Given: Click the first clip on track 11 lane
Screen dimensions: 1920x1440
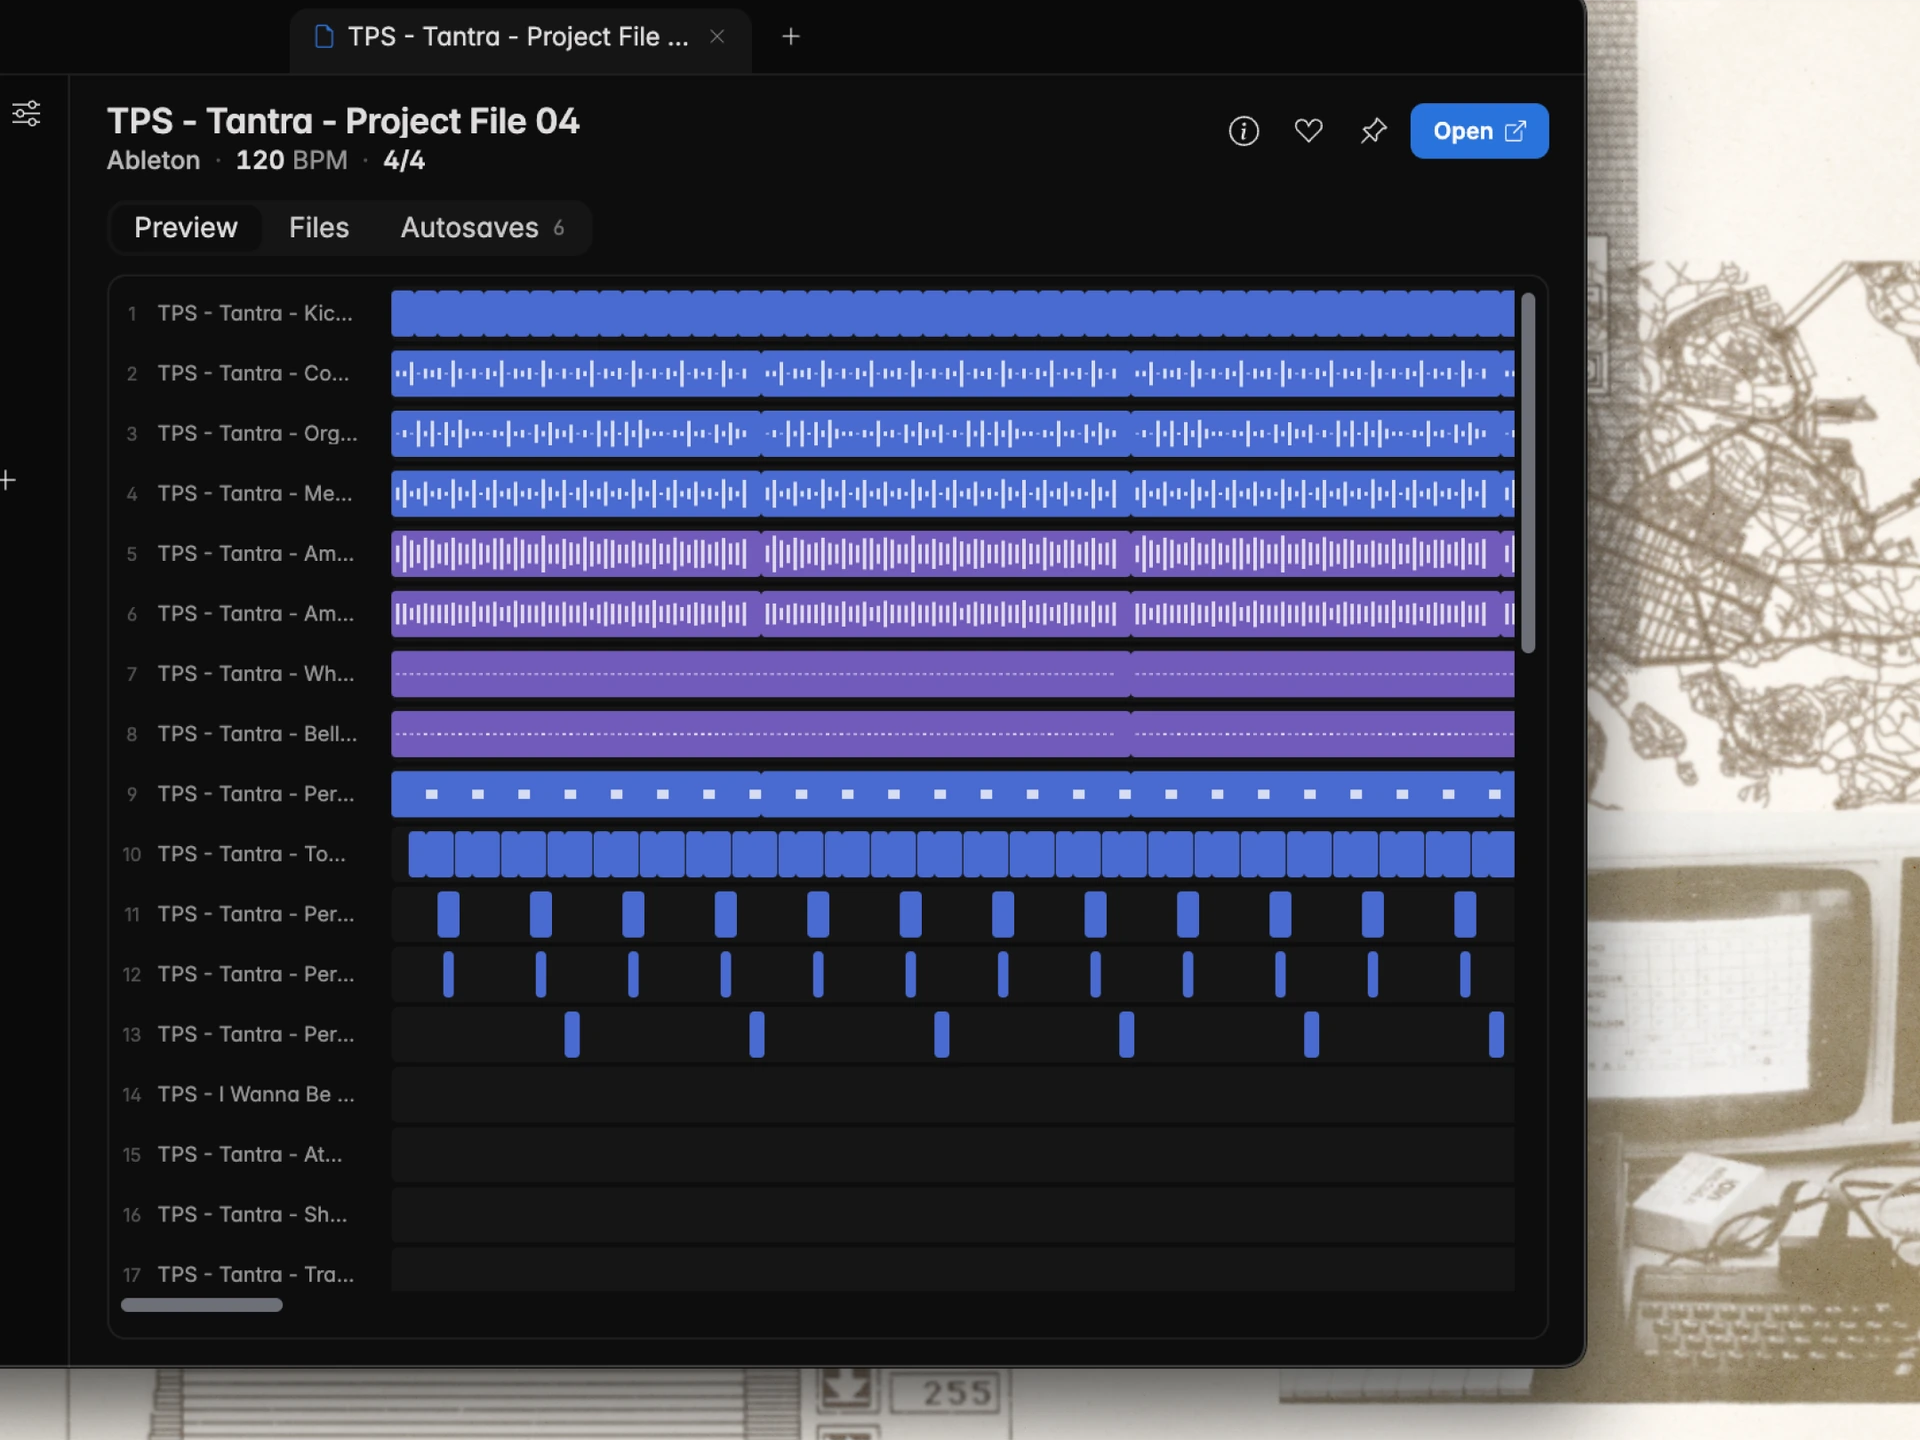Looking at the screenshot, I should coord(448,914).
